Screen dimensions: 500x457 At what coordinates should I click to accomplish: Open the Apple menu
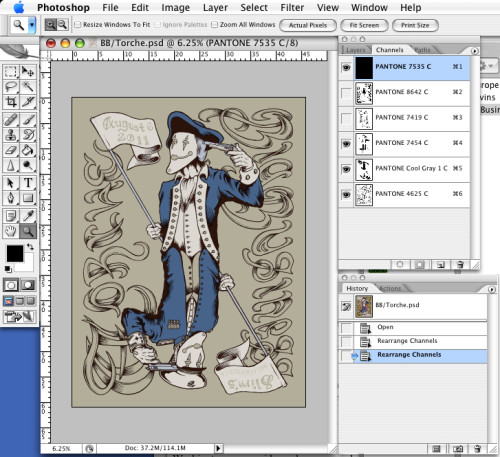click(19, 7)
